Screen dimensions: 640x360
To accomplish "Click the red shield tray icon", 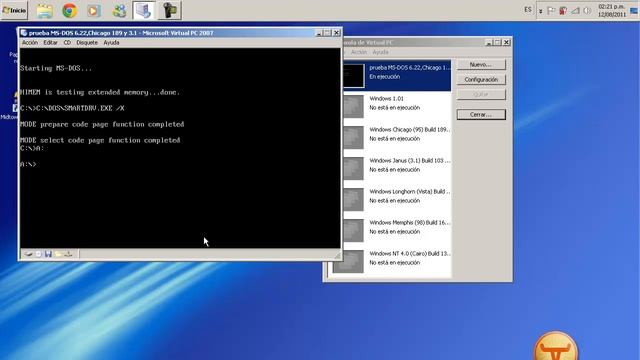I will (563, 11).
